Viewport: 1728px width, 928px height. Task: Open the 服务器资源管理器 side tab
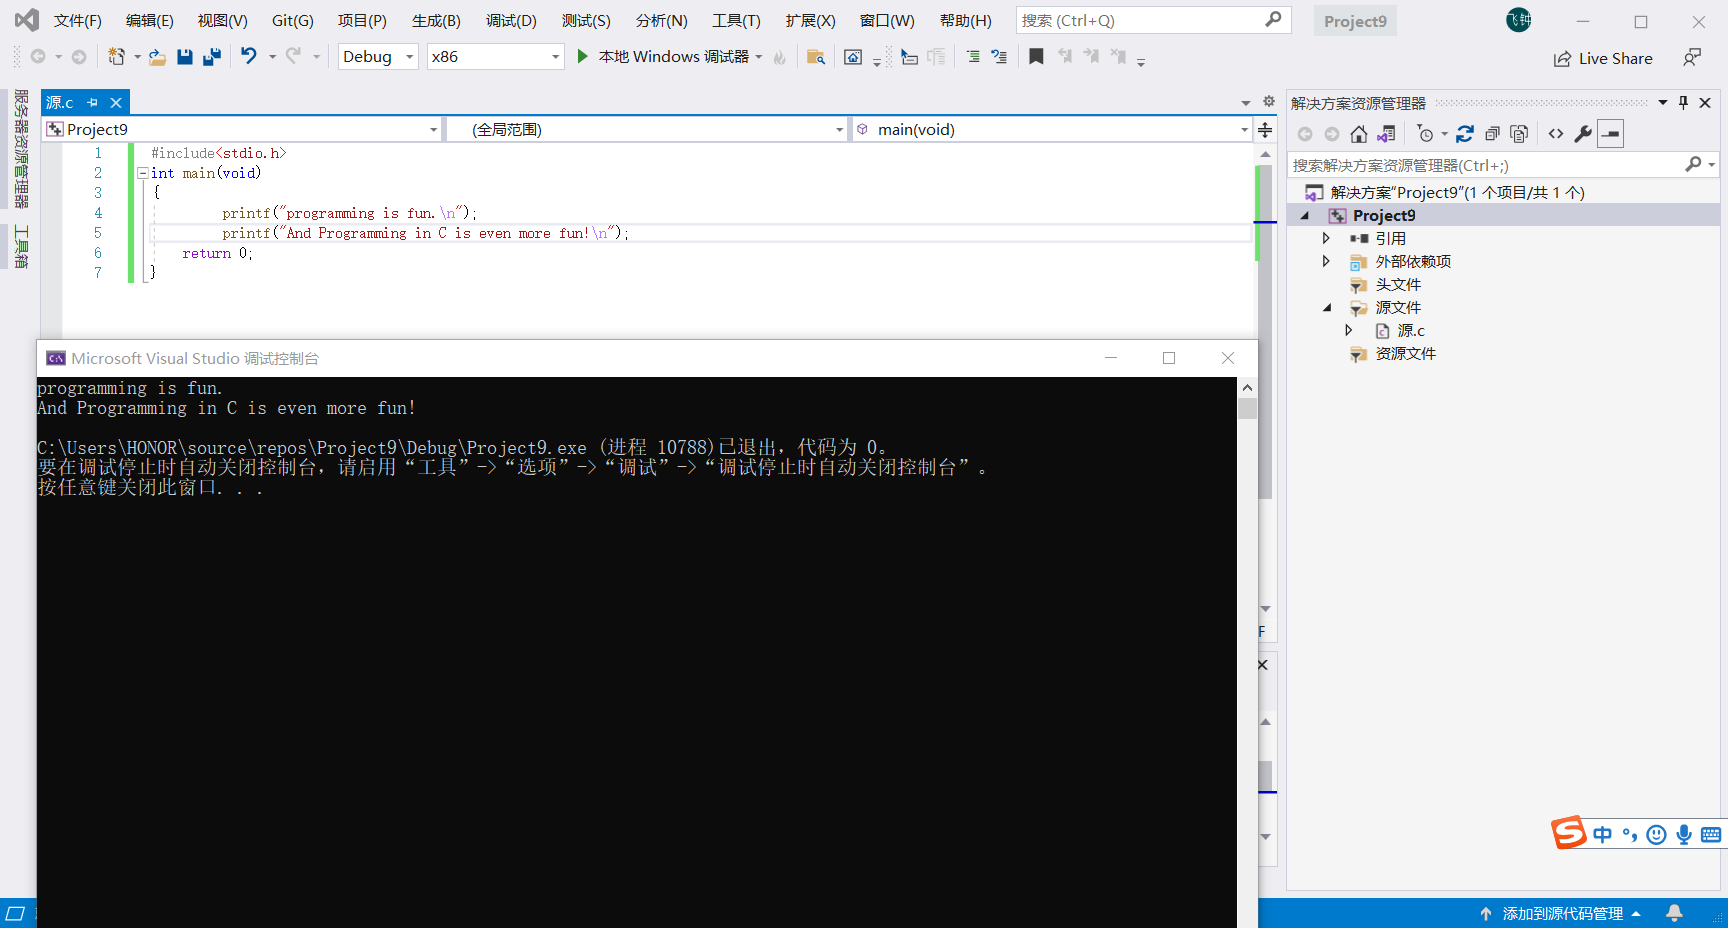[21, 149]
